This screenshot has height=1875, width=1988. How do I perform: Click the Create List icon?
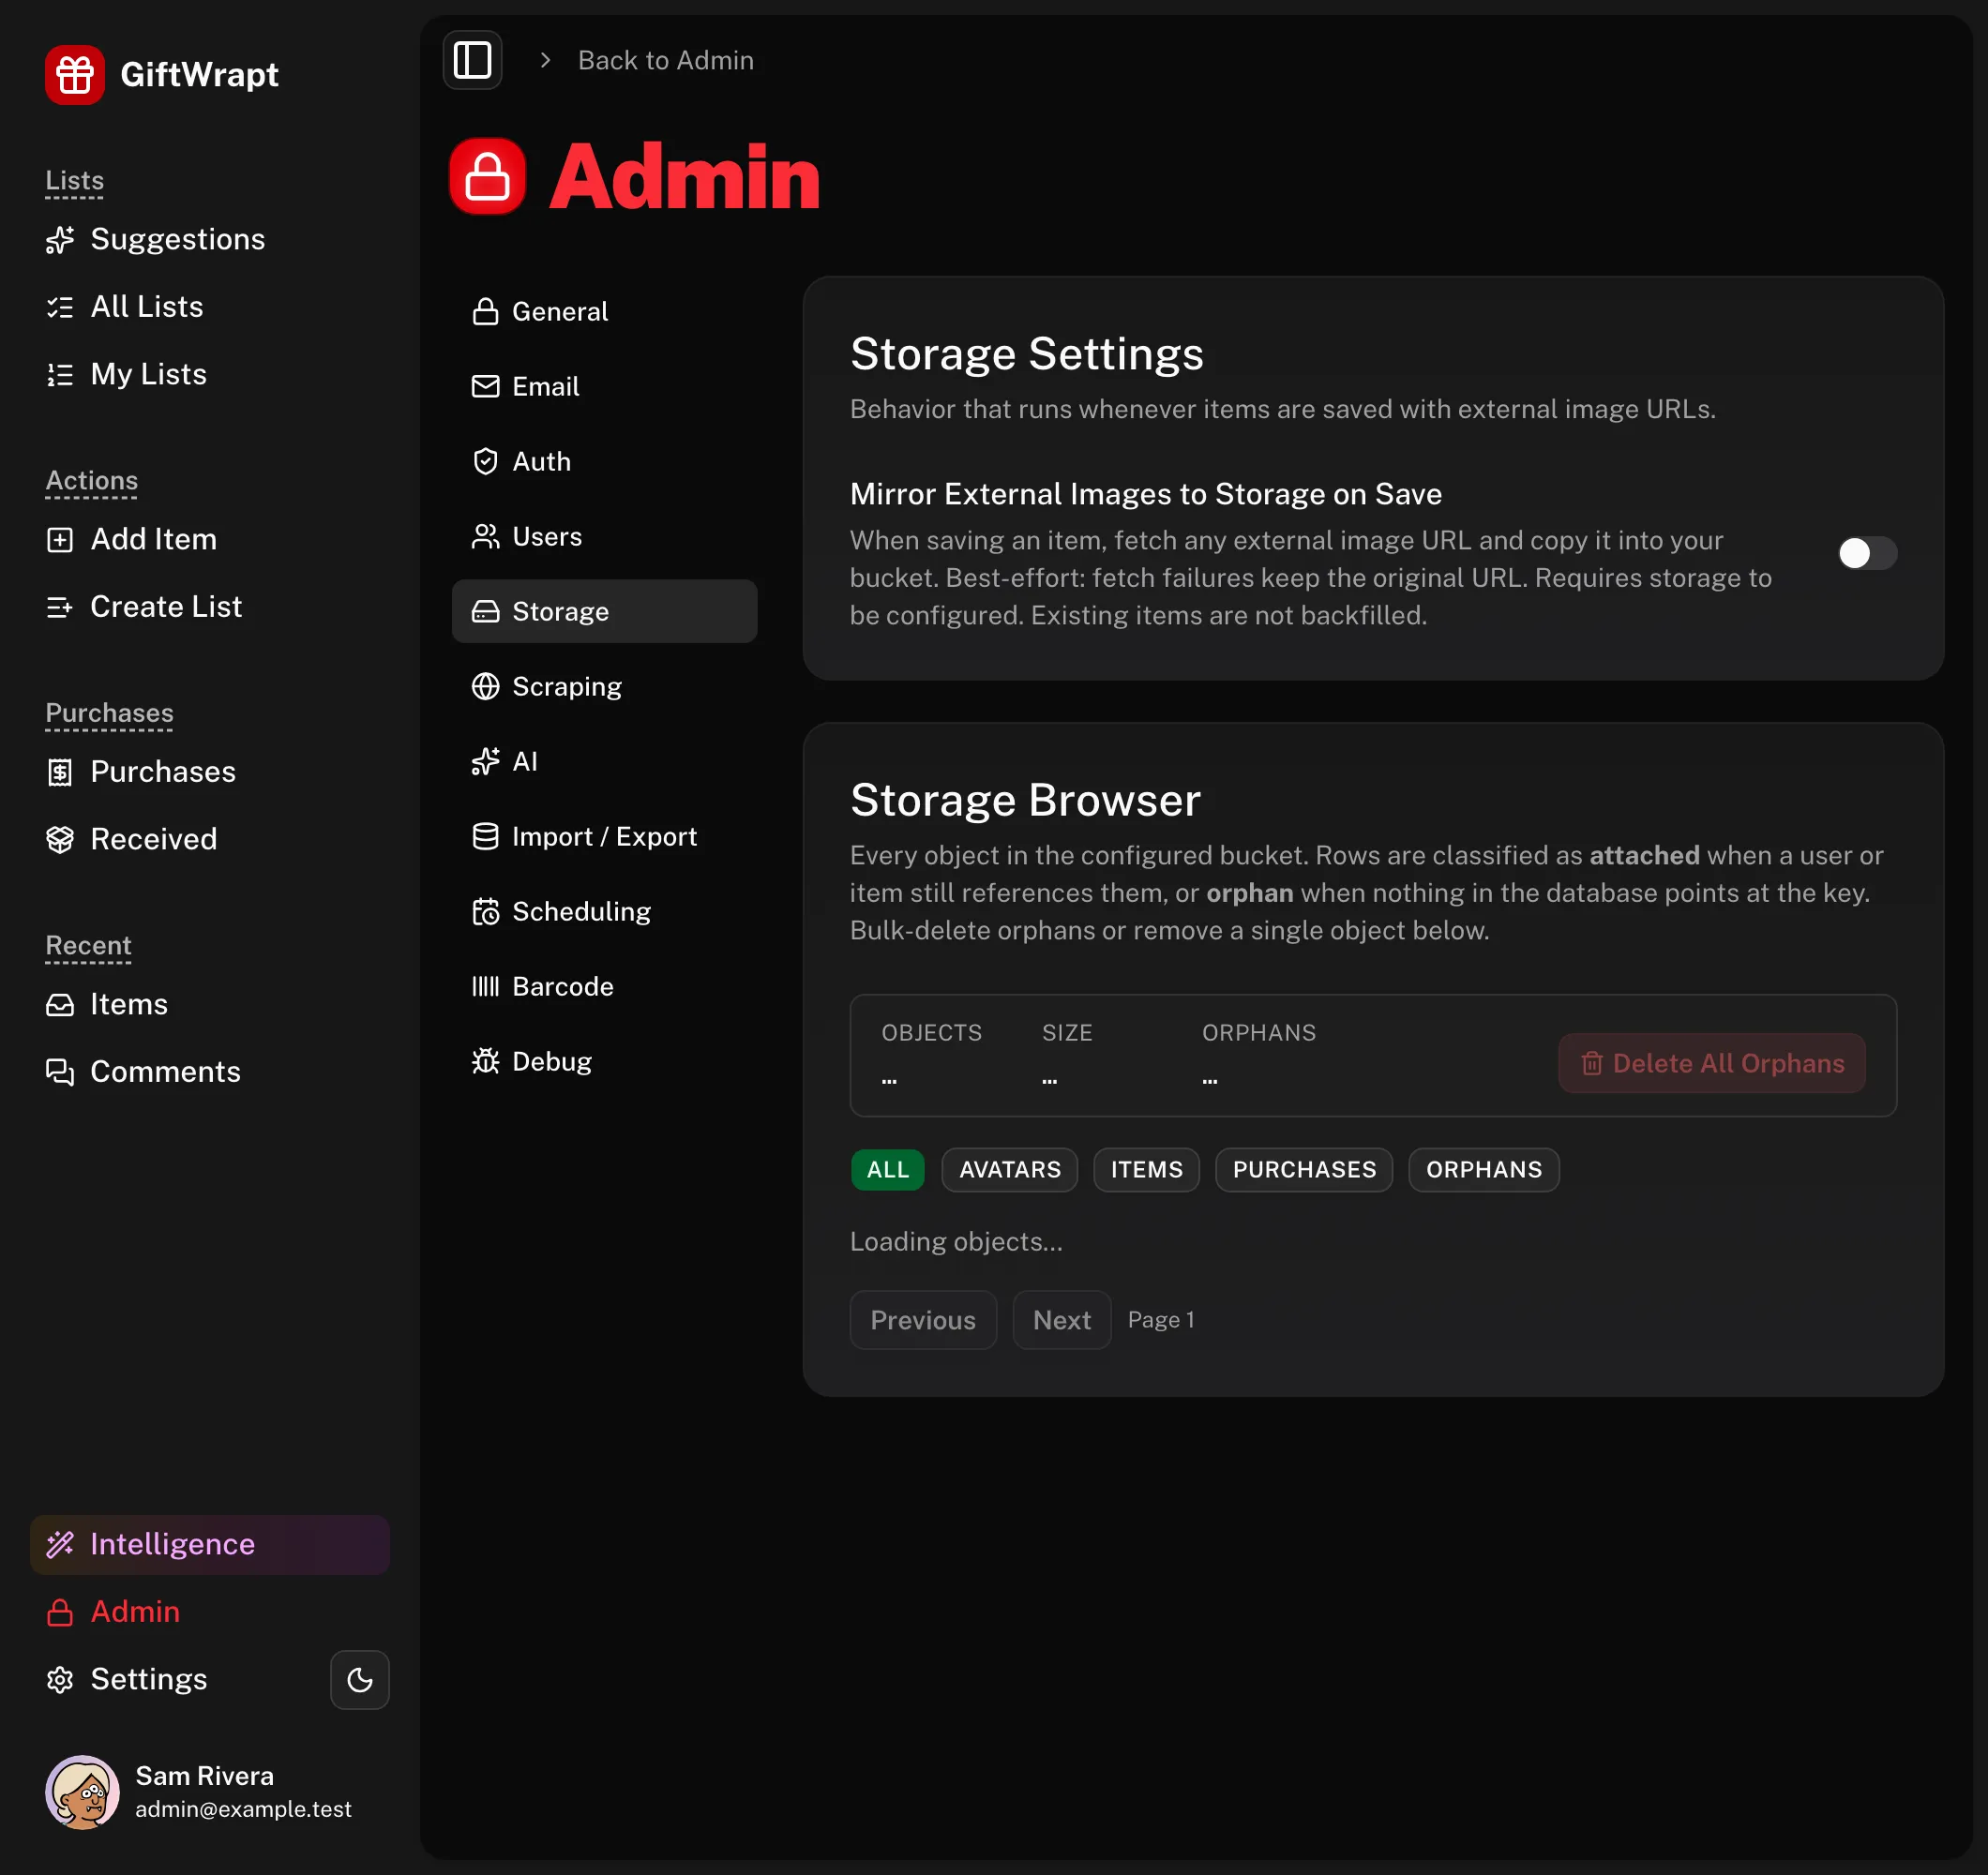click(60, 607)
